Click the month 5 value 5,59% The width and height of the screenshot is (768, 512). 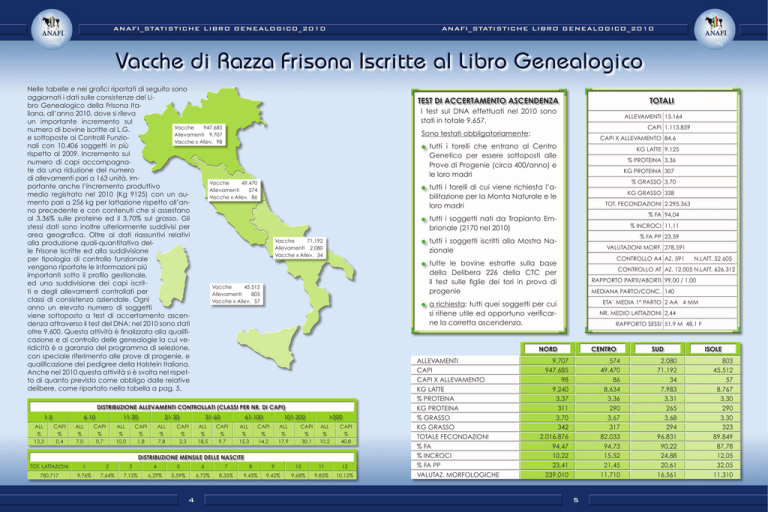click(x=178, y=475)
